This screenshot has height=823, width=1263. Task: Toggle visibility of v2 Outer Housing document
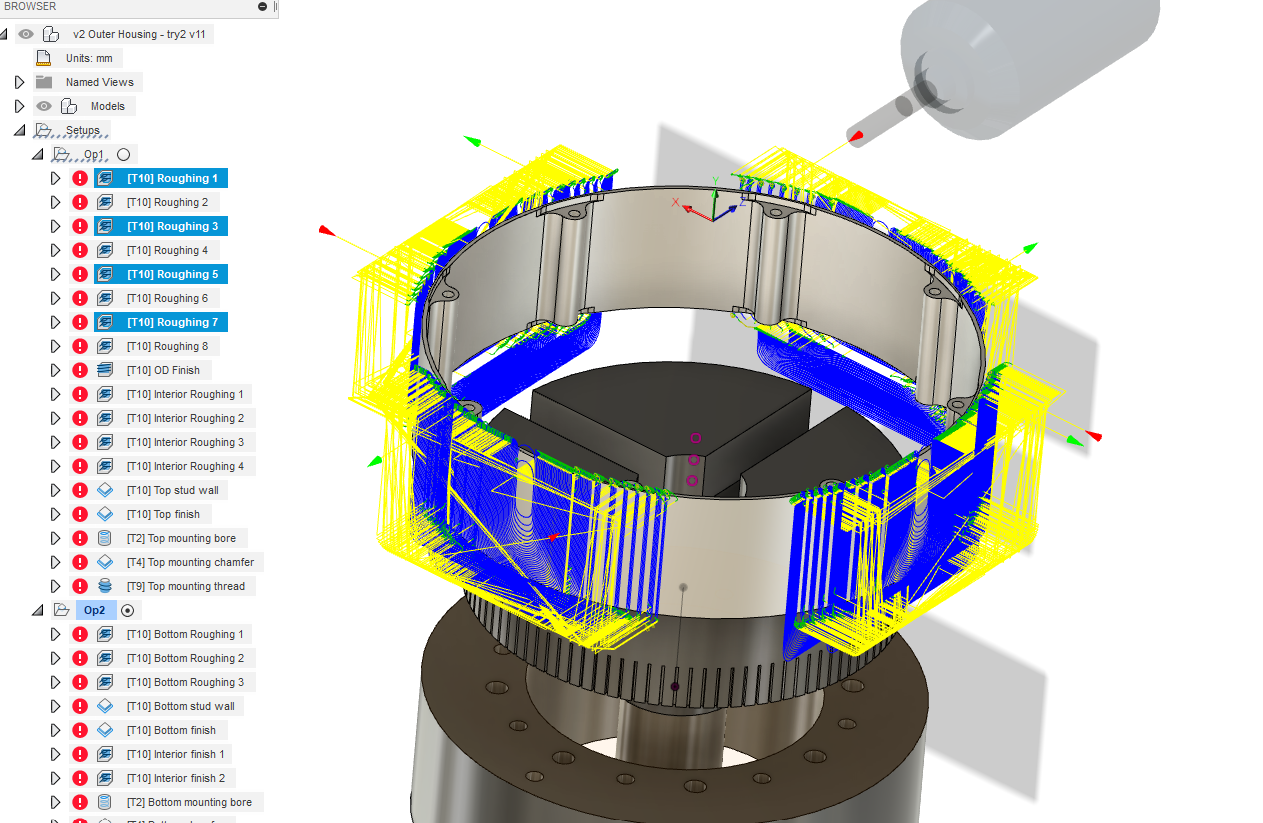(x=26, y=34)
